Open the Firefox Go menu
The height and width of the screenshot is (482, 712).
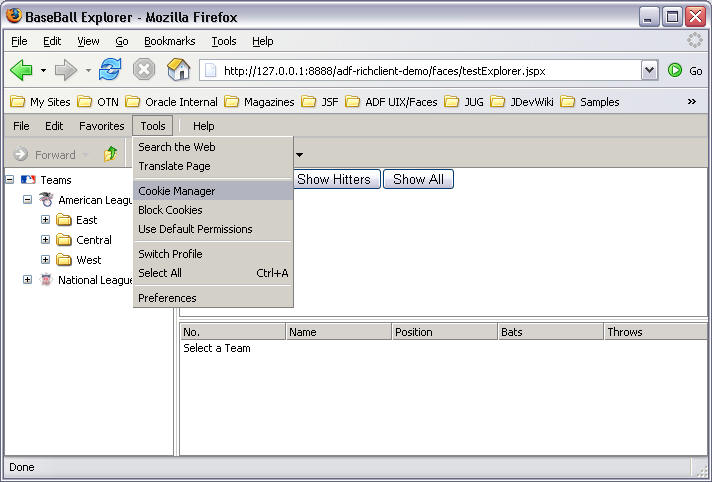[x=122, y=41]
